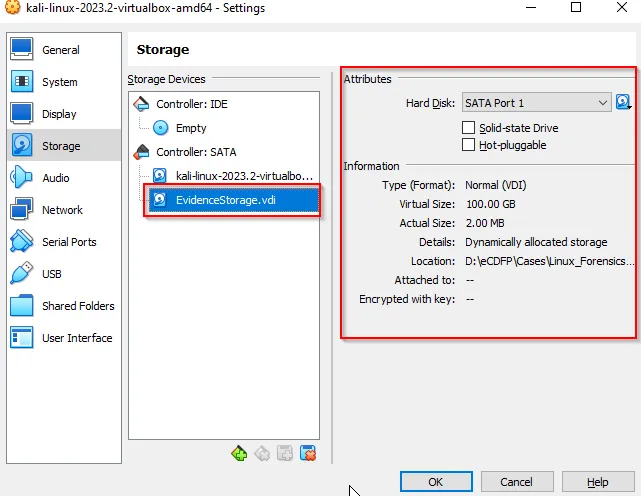Screen dimensions: 641x496
Task: Click the SATA controller icon
Action: (x=141, y=152)
